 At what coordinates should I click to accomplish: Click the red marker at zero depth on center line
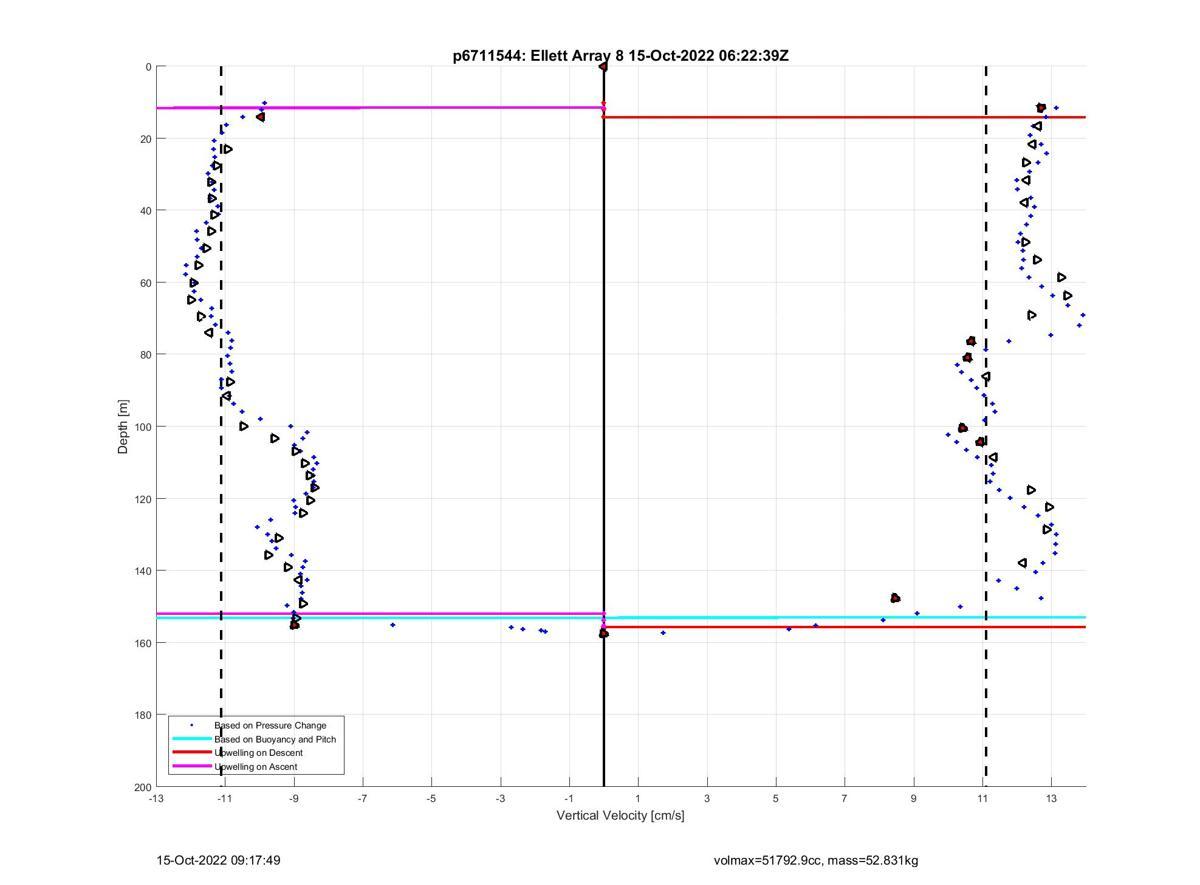[x=603, y=66]
